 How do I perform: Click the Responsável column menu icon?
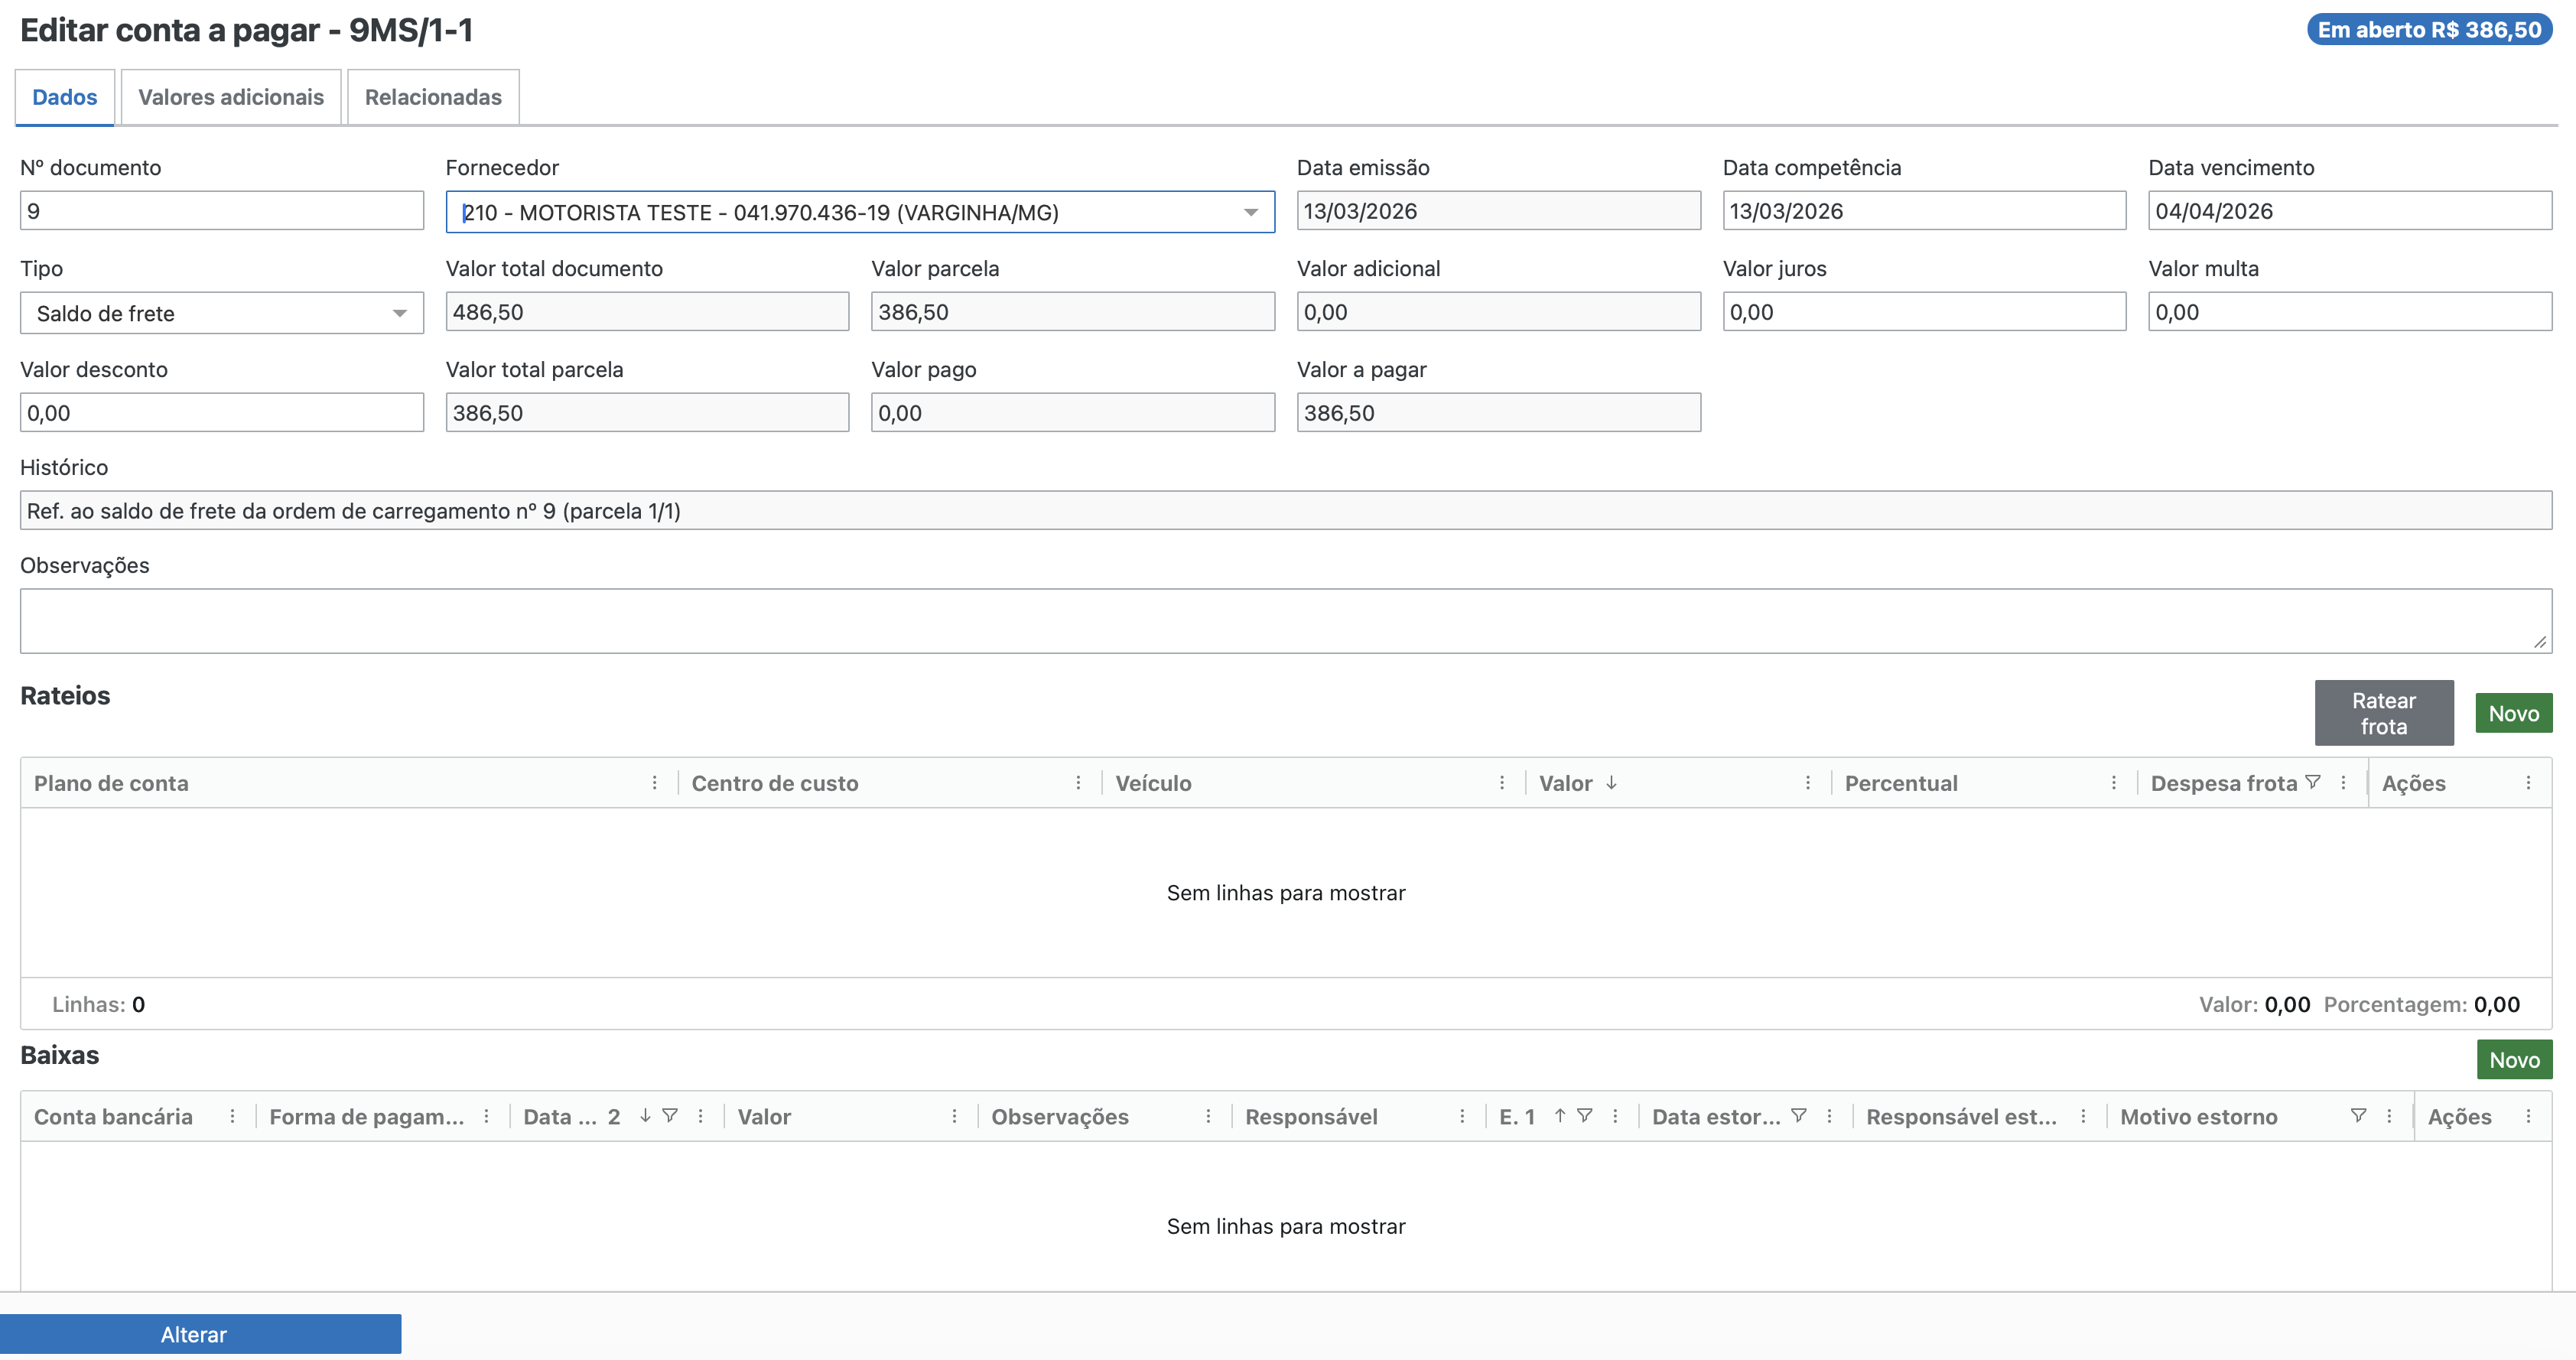coord(1462,1116)
